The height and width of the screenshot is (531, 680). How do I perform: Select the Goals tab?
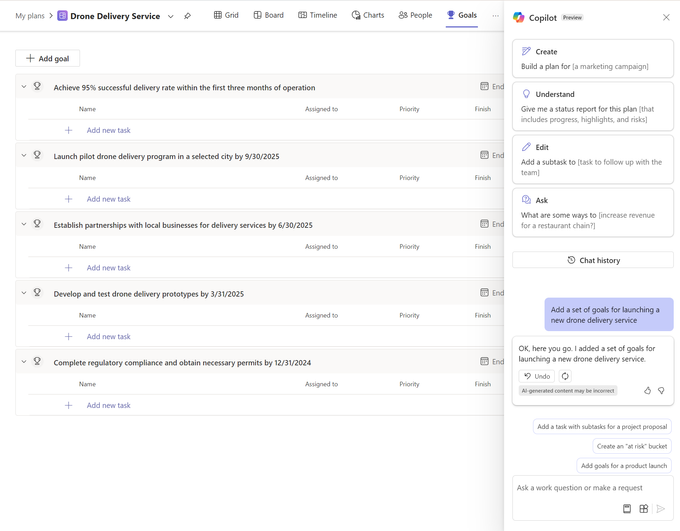tap(462, 15)
